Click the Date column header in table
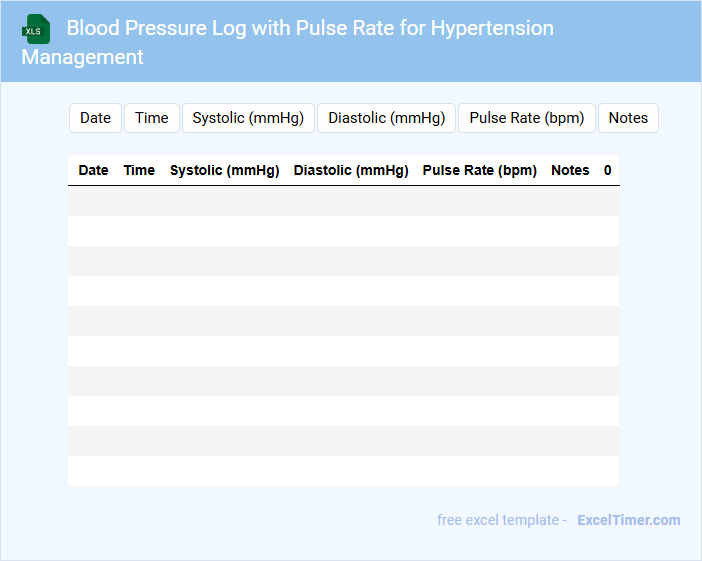The width and height of the screenshot is (702, 561). [93, 170]
